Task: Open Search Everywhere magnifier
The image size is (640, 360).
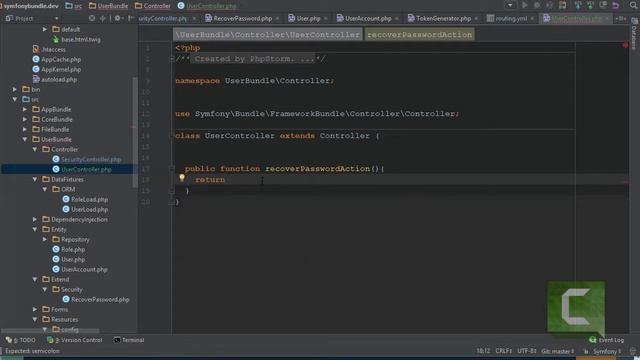Action: pos(634,5)
